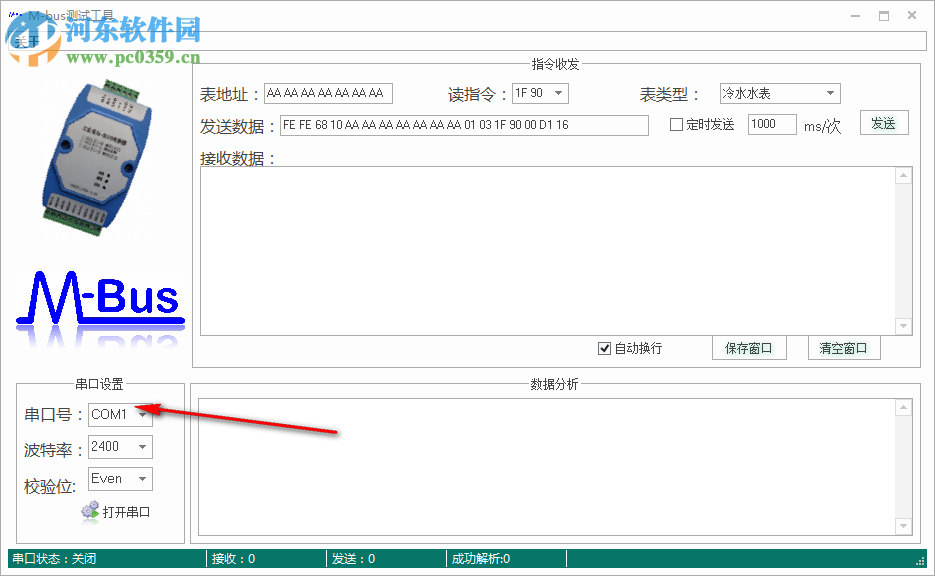The width and height of the screenshot is (935, 576).
Task: Click inside the 表地址 input field
Action: (x=327, y=93)
